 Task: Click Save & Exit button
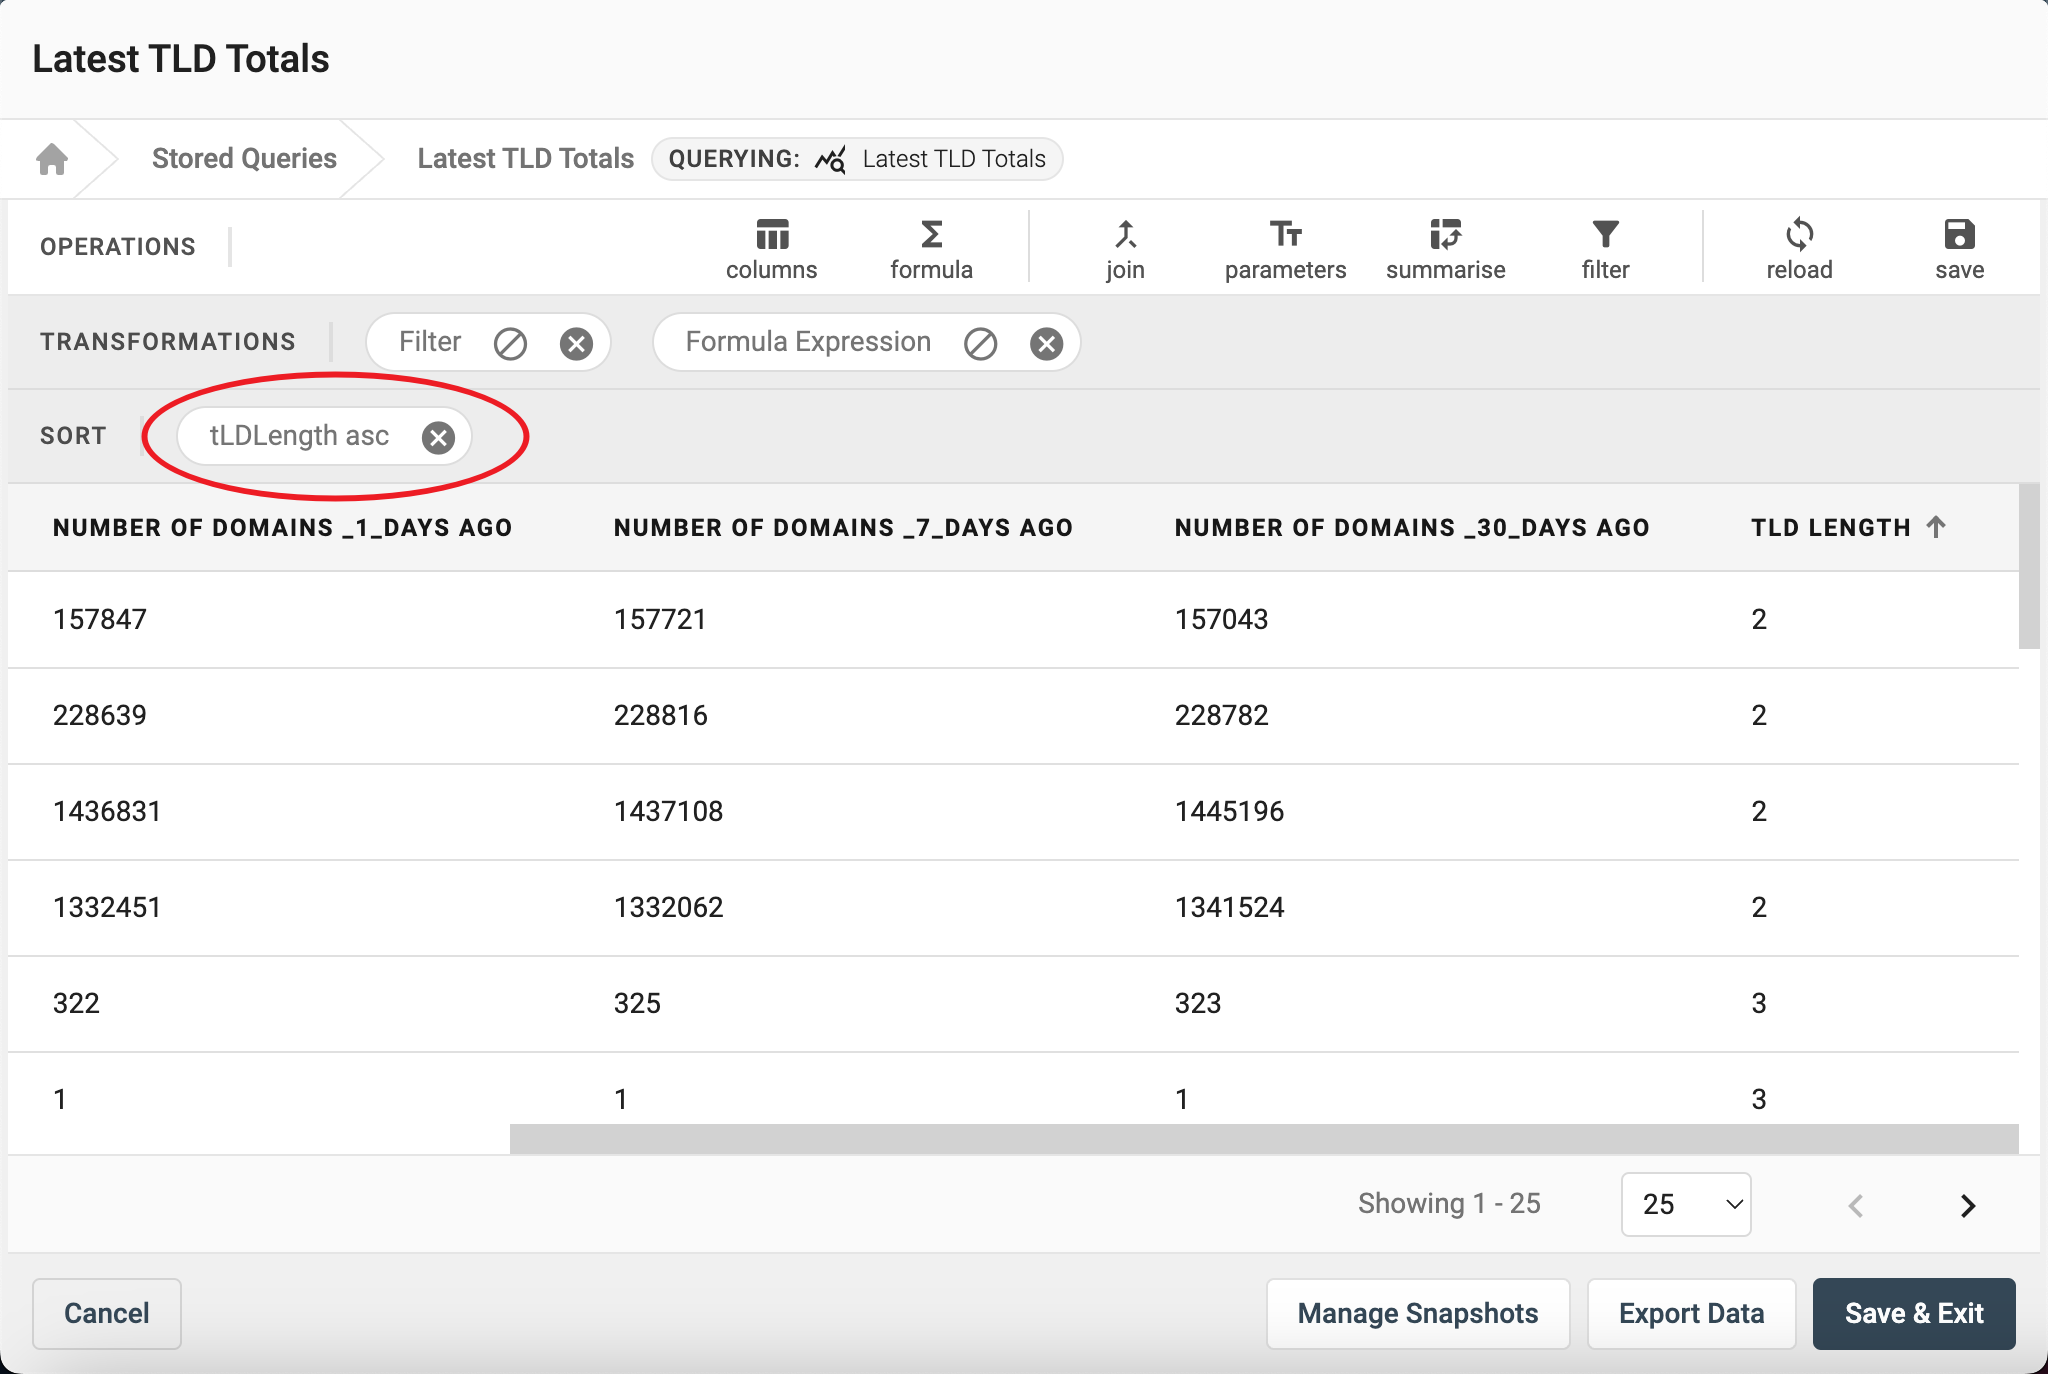1913,1313
